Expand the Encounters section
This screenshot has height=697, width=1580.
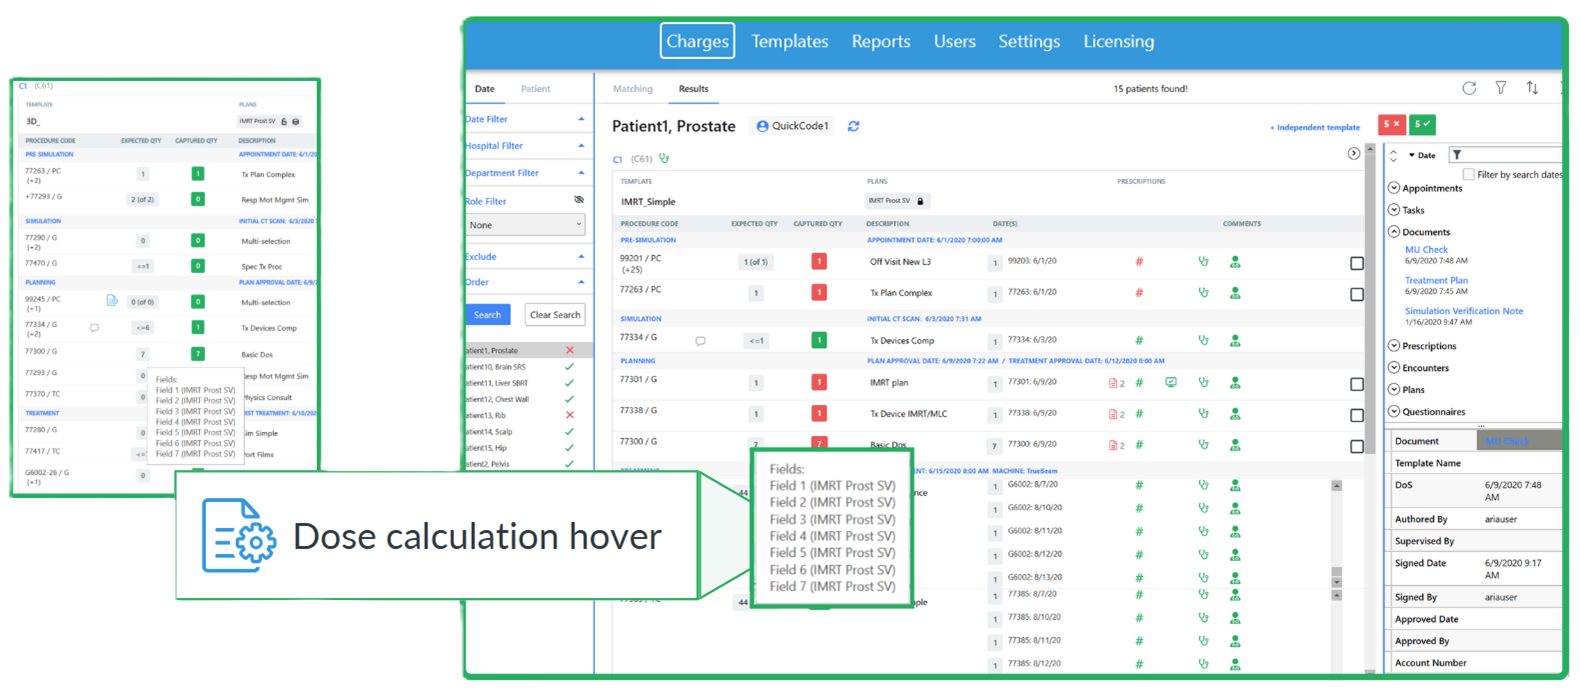click(x=1394, y=368)
